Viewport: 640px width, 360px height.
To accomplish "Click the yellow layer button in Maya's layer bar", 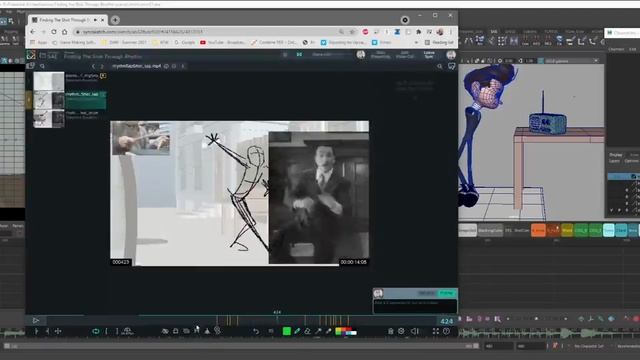I will pyautogui.click(x=567, y=231).
